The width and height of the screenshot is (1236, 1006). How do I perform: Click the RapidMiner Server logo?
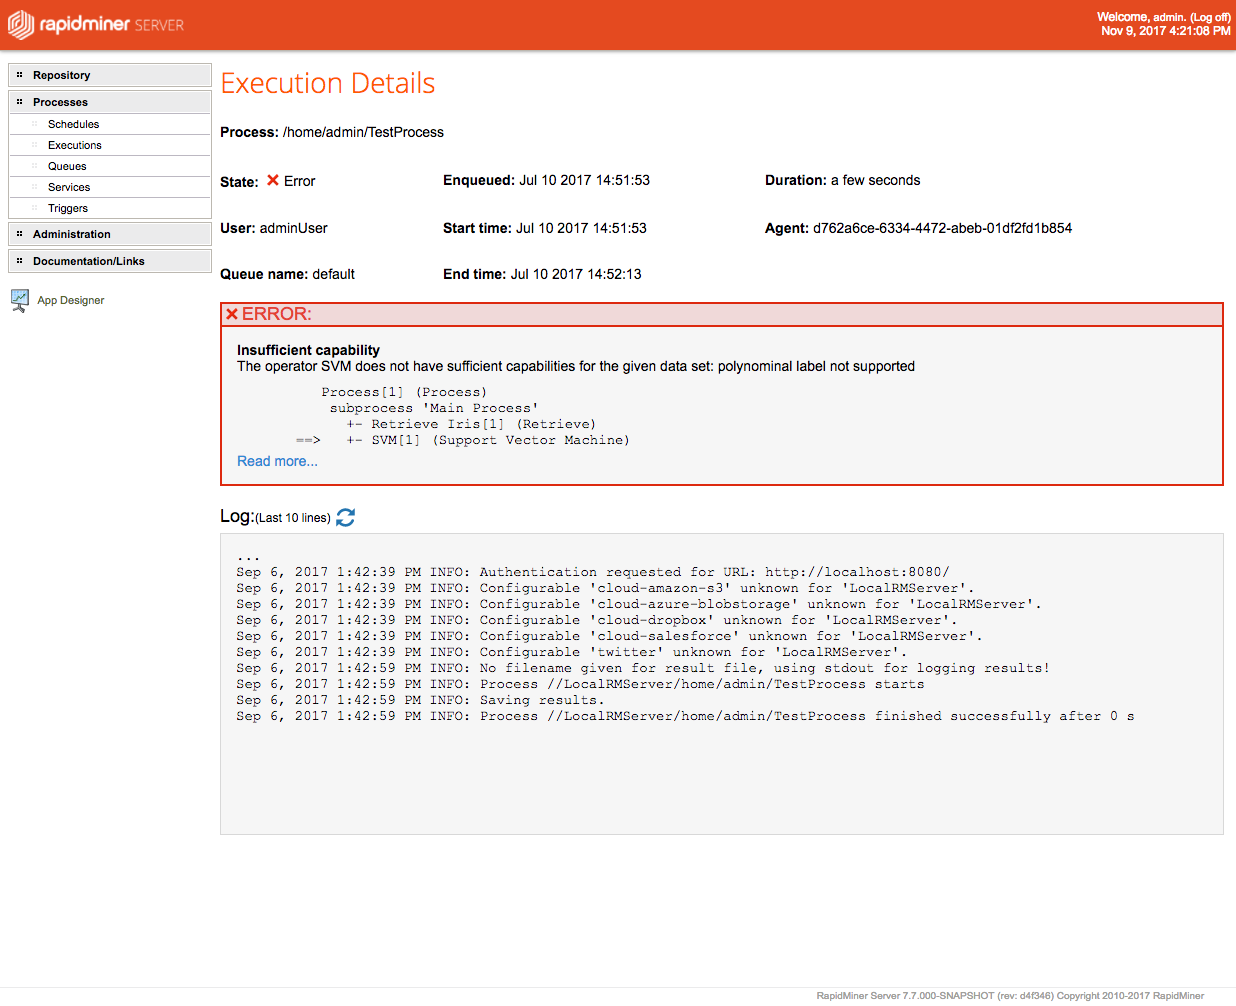coord(96,24)
